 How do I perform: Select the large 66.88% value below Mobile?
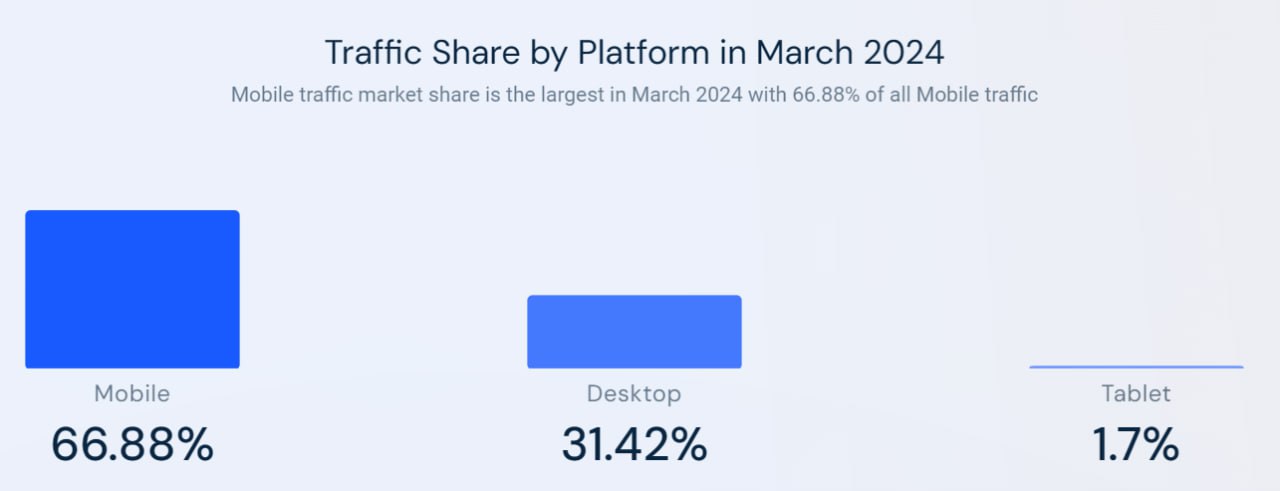coord(132,445)
